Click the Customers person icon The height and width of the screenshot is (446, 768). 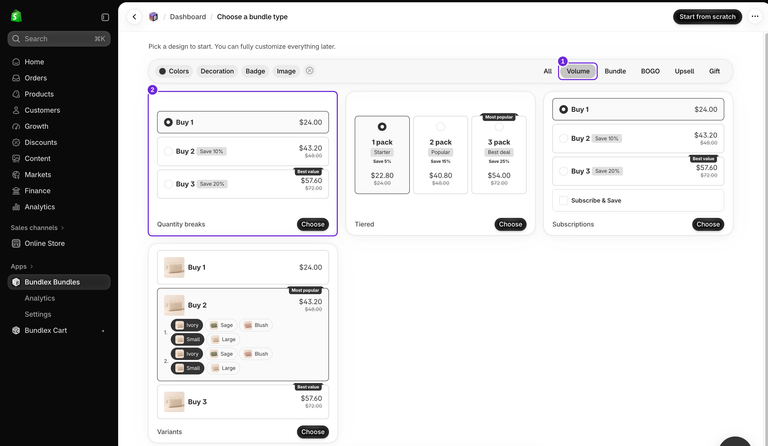click(x=16, y=110)
